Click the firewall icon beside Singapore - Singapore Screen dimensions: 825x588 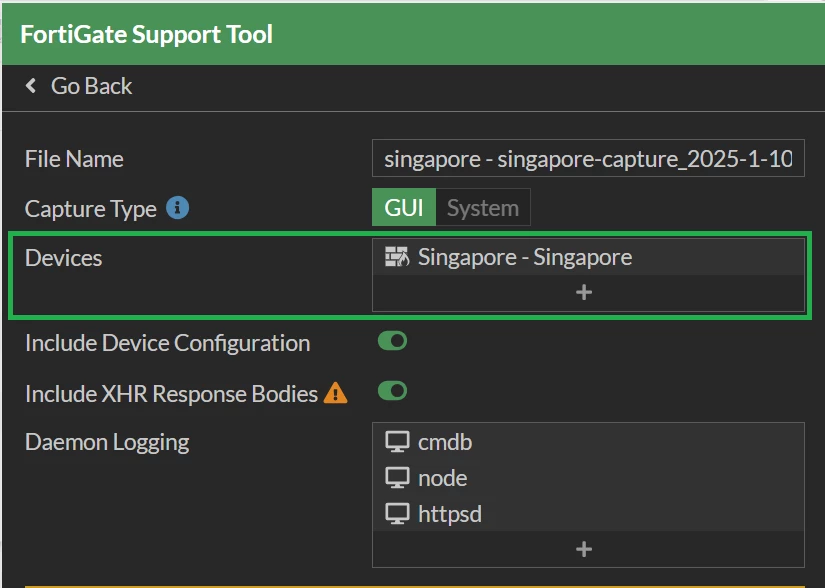point(397,257)
